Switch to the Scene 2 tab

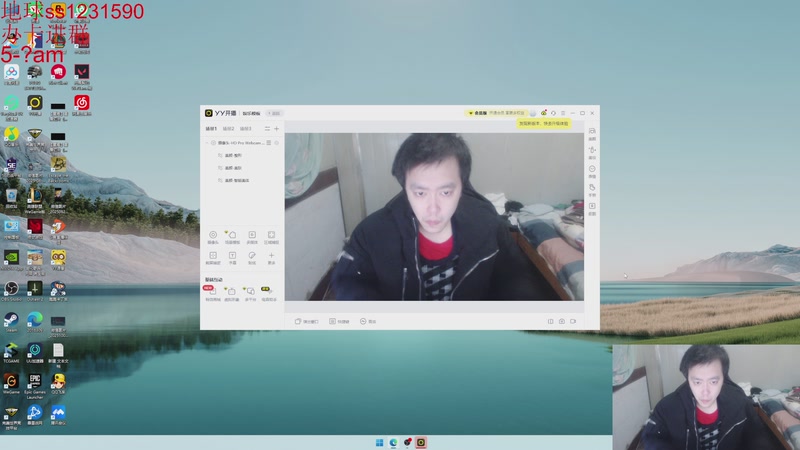pos(229,129)
